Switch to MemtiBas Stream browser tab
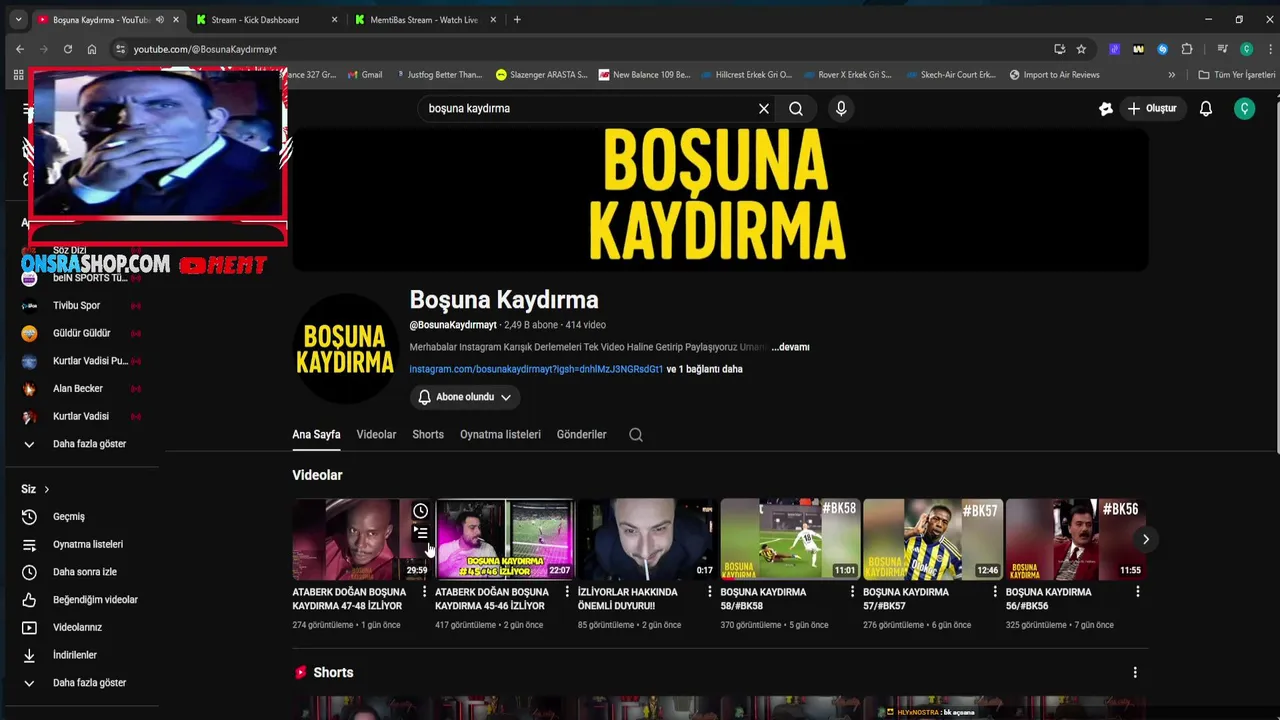 click(424, 19)
